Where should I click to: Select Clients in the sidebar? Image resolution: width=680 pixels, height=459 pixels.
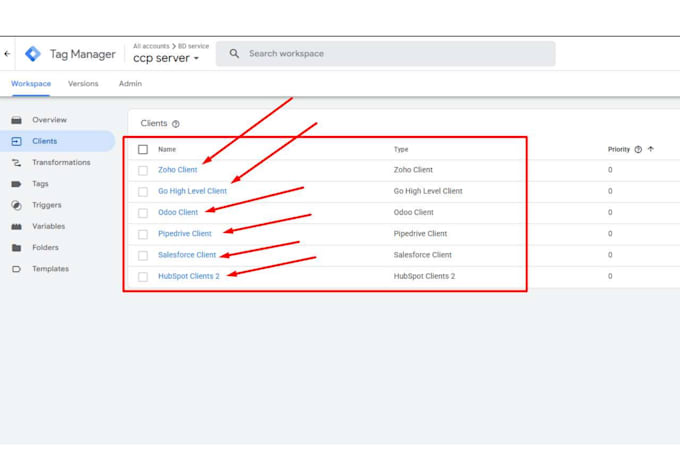pos(57,141)
